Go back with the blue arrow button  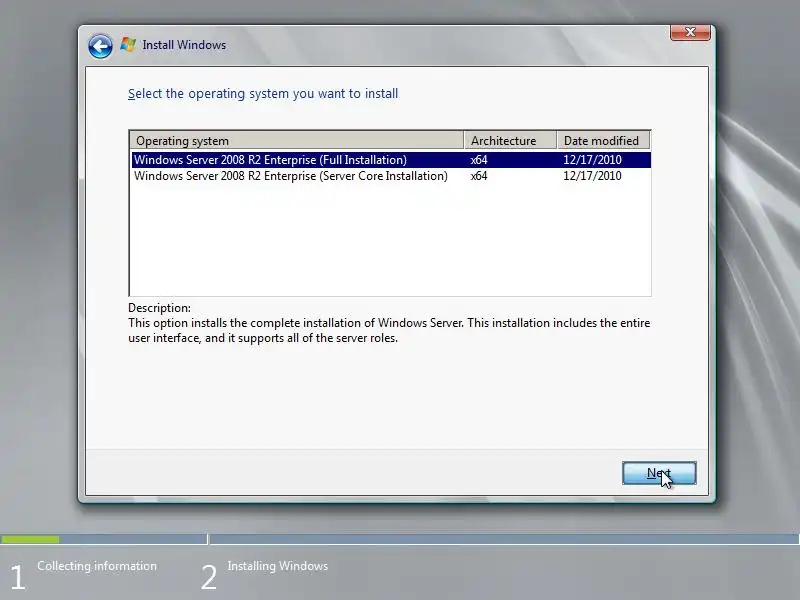click(x=100, y=46)
